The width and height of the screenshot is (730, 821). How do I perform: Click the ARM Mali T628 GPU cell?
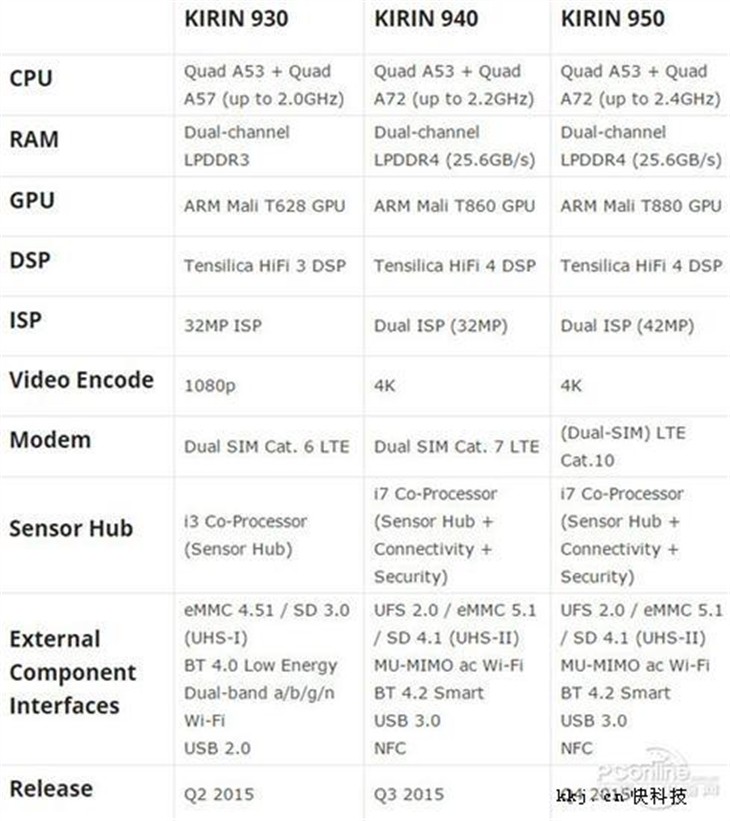264,206
